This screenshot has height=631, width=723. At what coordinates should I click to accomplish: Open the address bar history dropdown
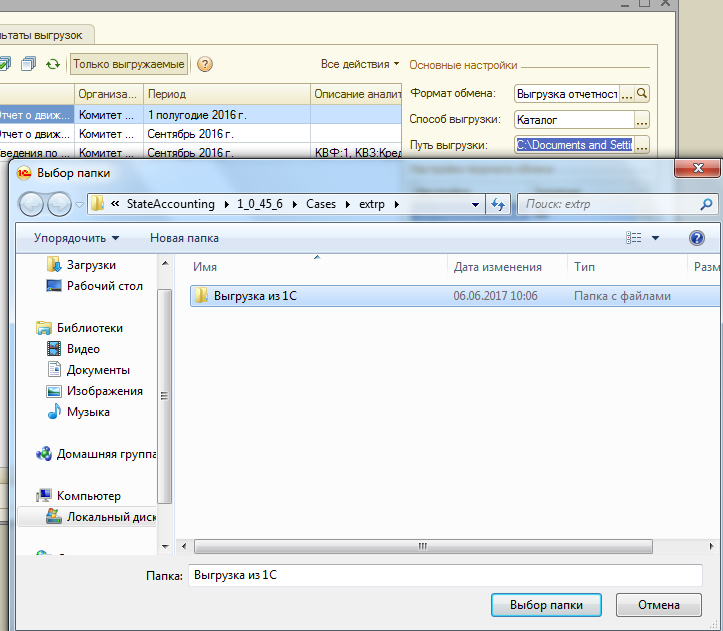[x=475, y=204]
